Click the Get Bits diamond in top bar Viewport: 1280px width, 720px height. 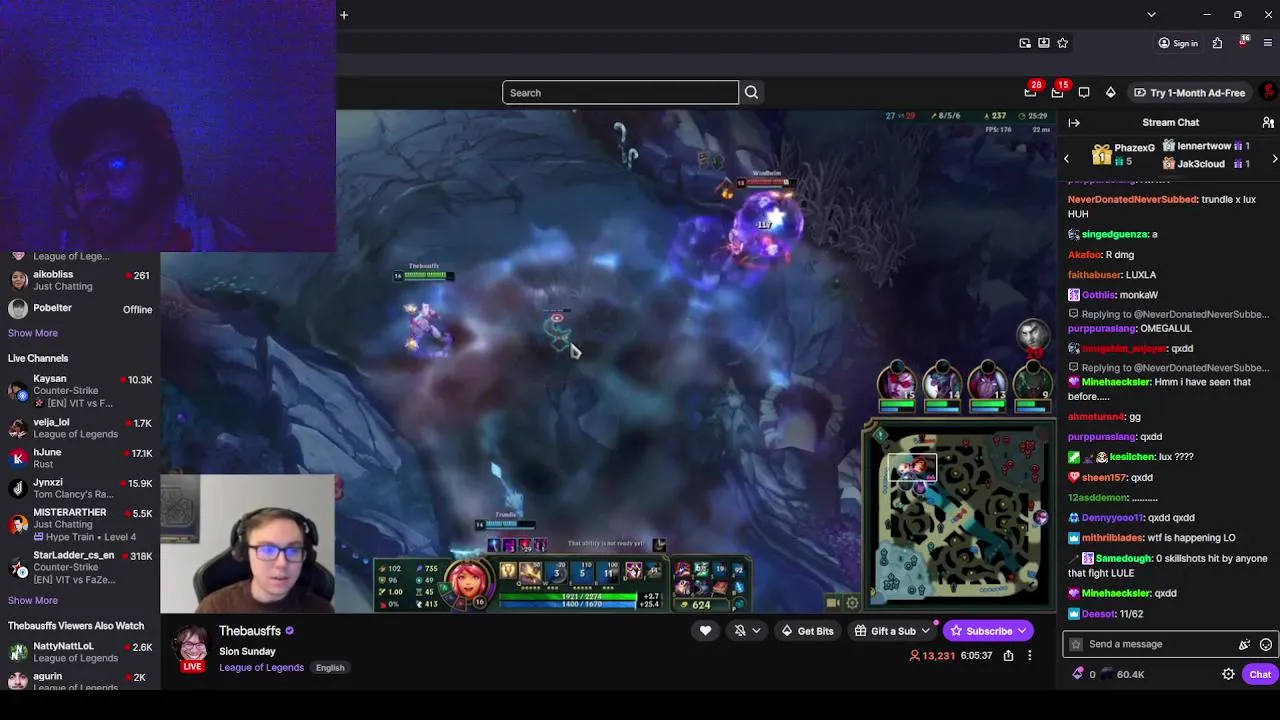point(1110,93)
